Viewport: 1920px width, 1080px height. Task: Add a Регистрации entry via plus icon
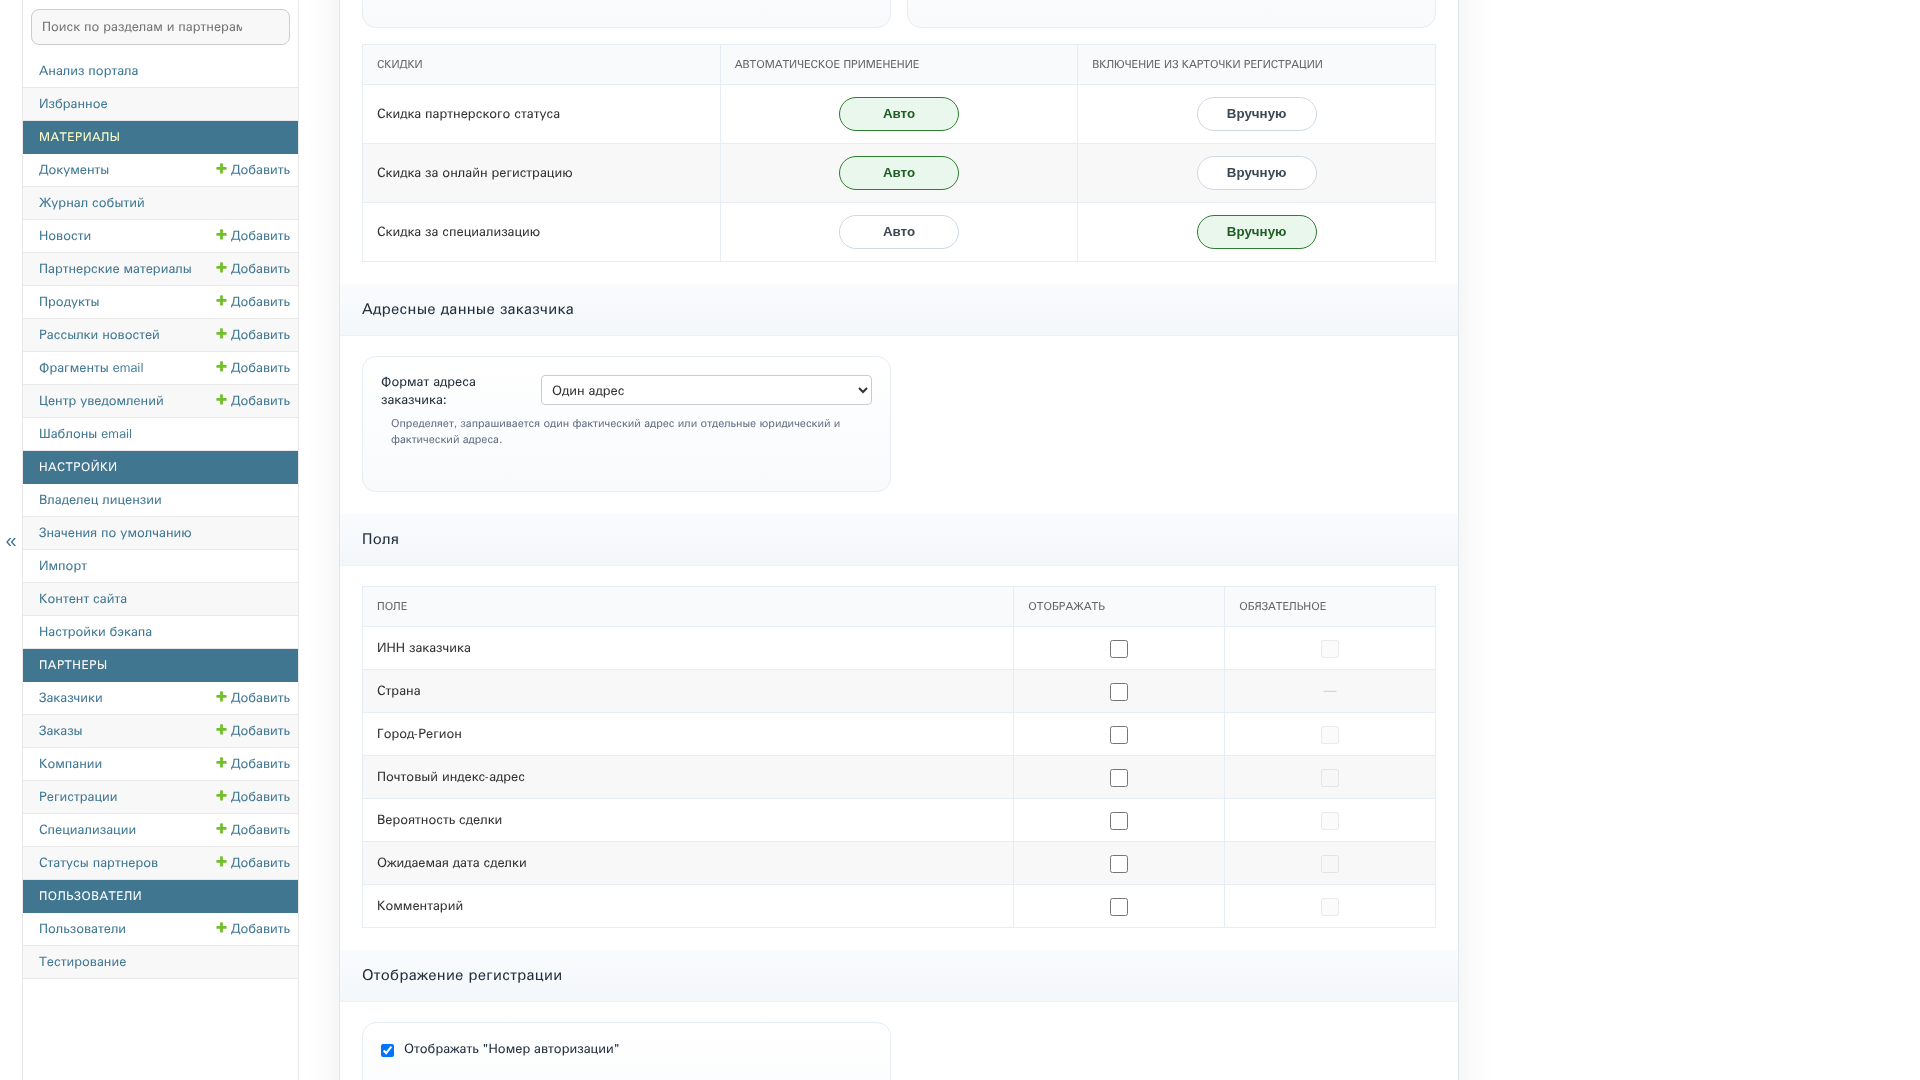tap(253, 797)
